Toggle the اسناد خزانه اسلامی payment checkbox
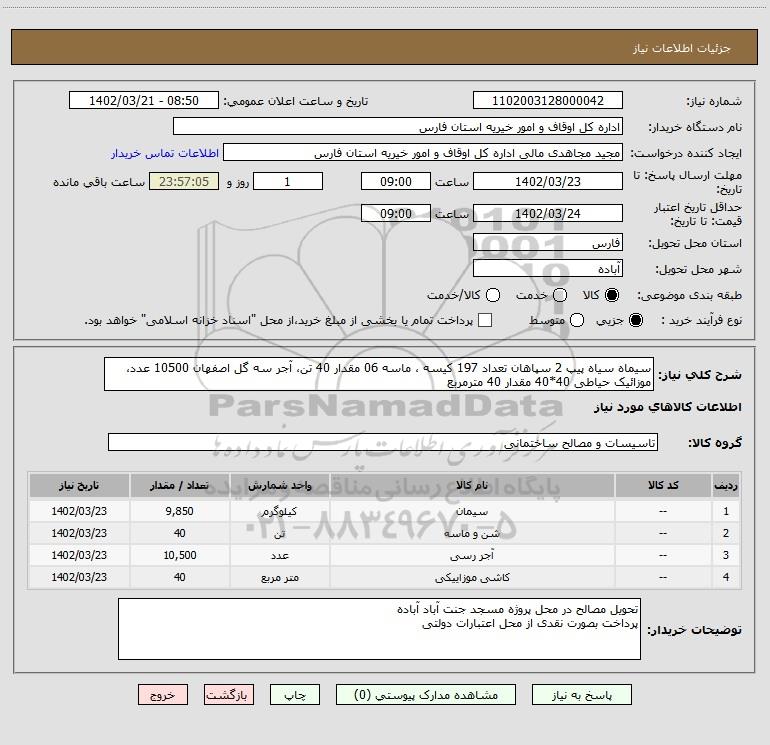This screenshot has width=770, height=745. click(485, 320)
